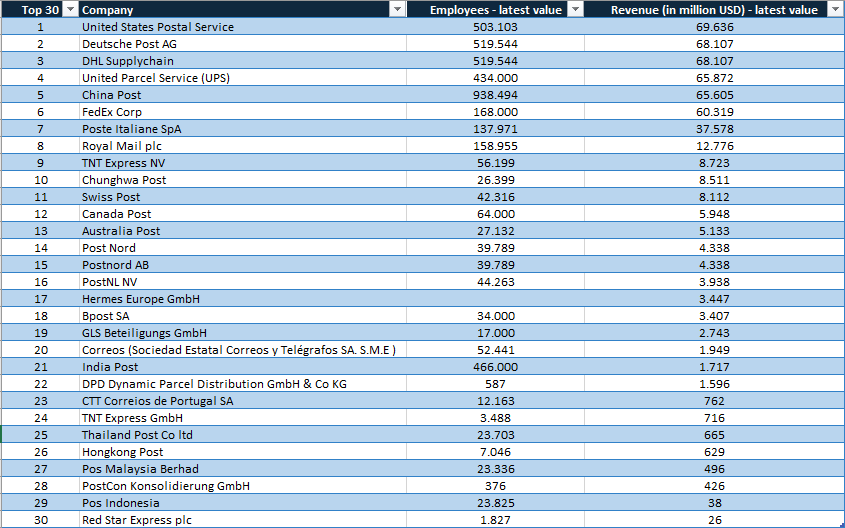Open the Revenue column filter dropdown
Image resolution: width=845 pixels, height=528 pixels.
(x=835, y=9)
